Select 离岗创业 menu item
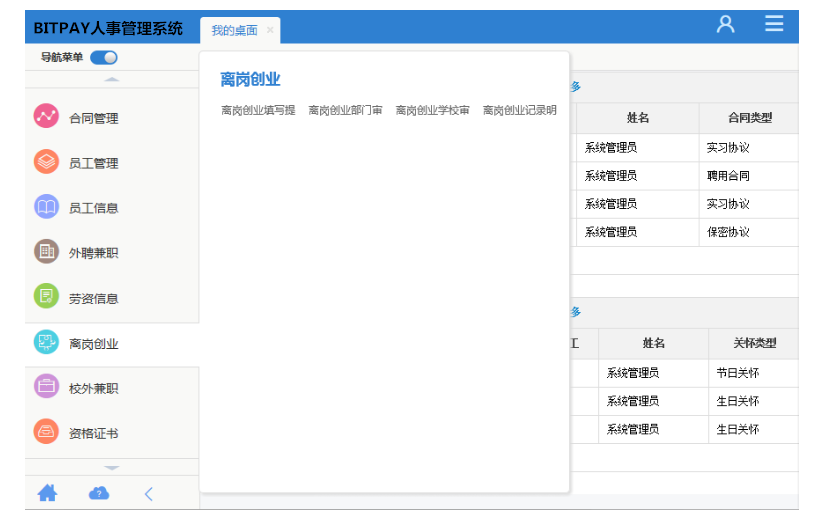 94,344
